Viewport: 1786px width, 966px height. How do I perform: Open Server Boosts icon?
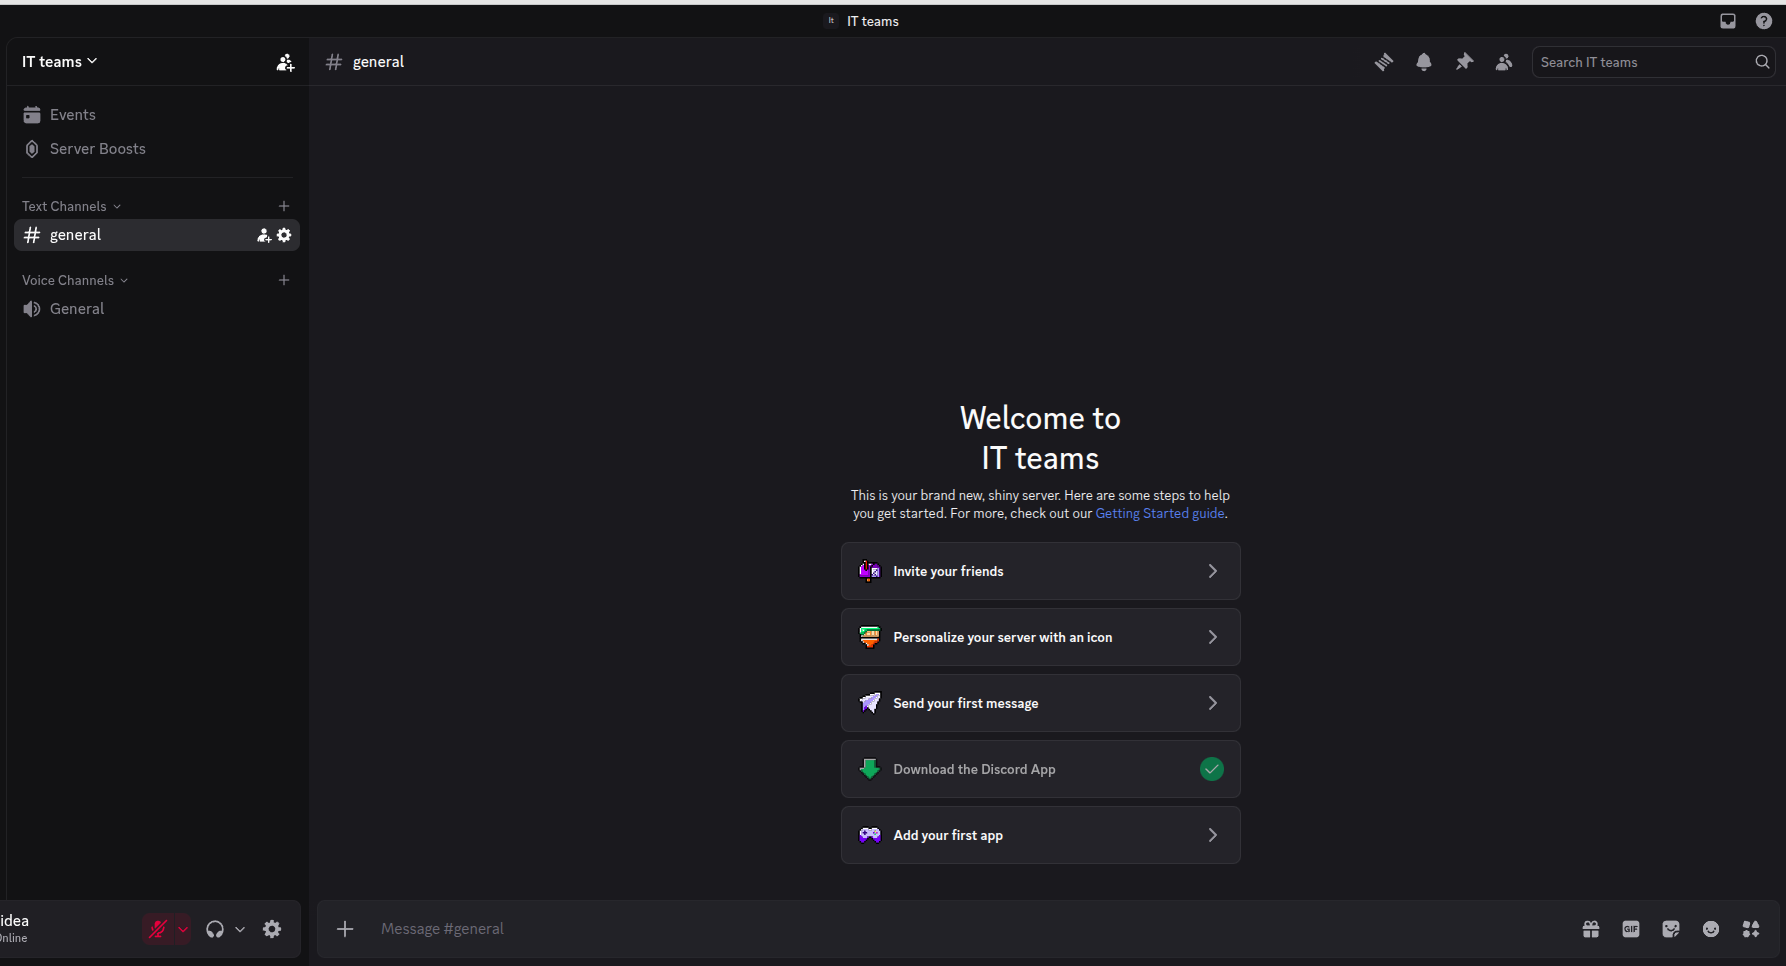click(32, 149)
